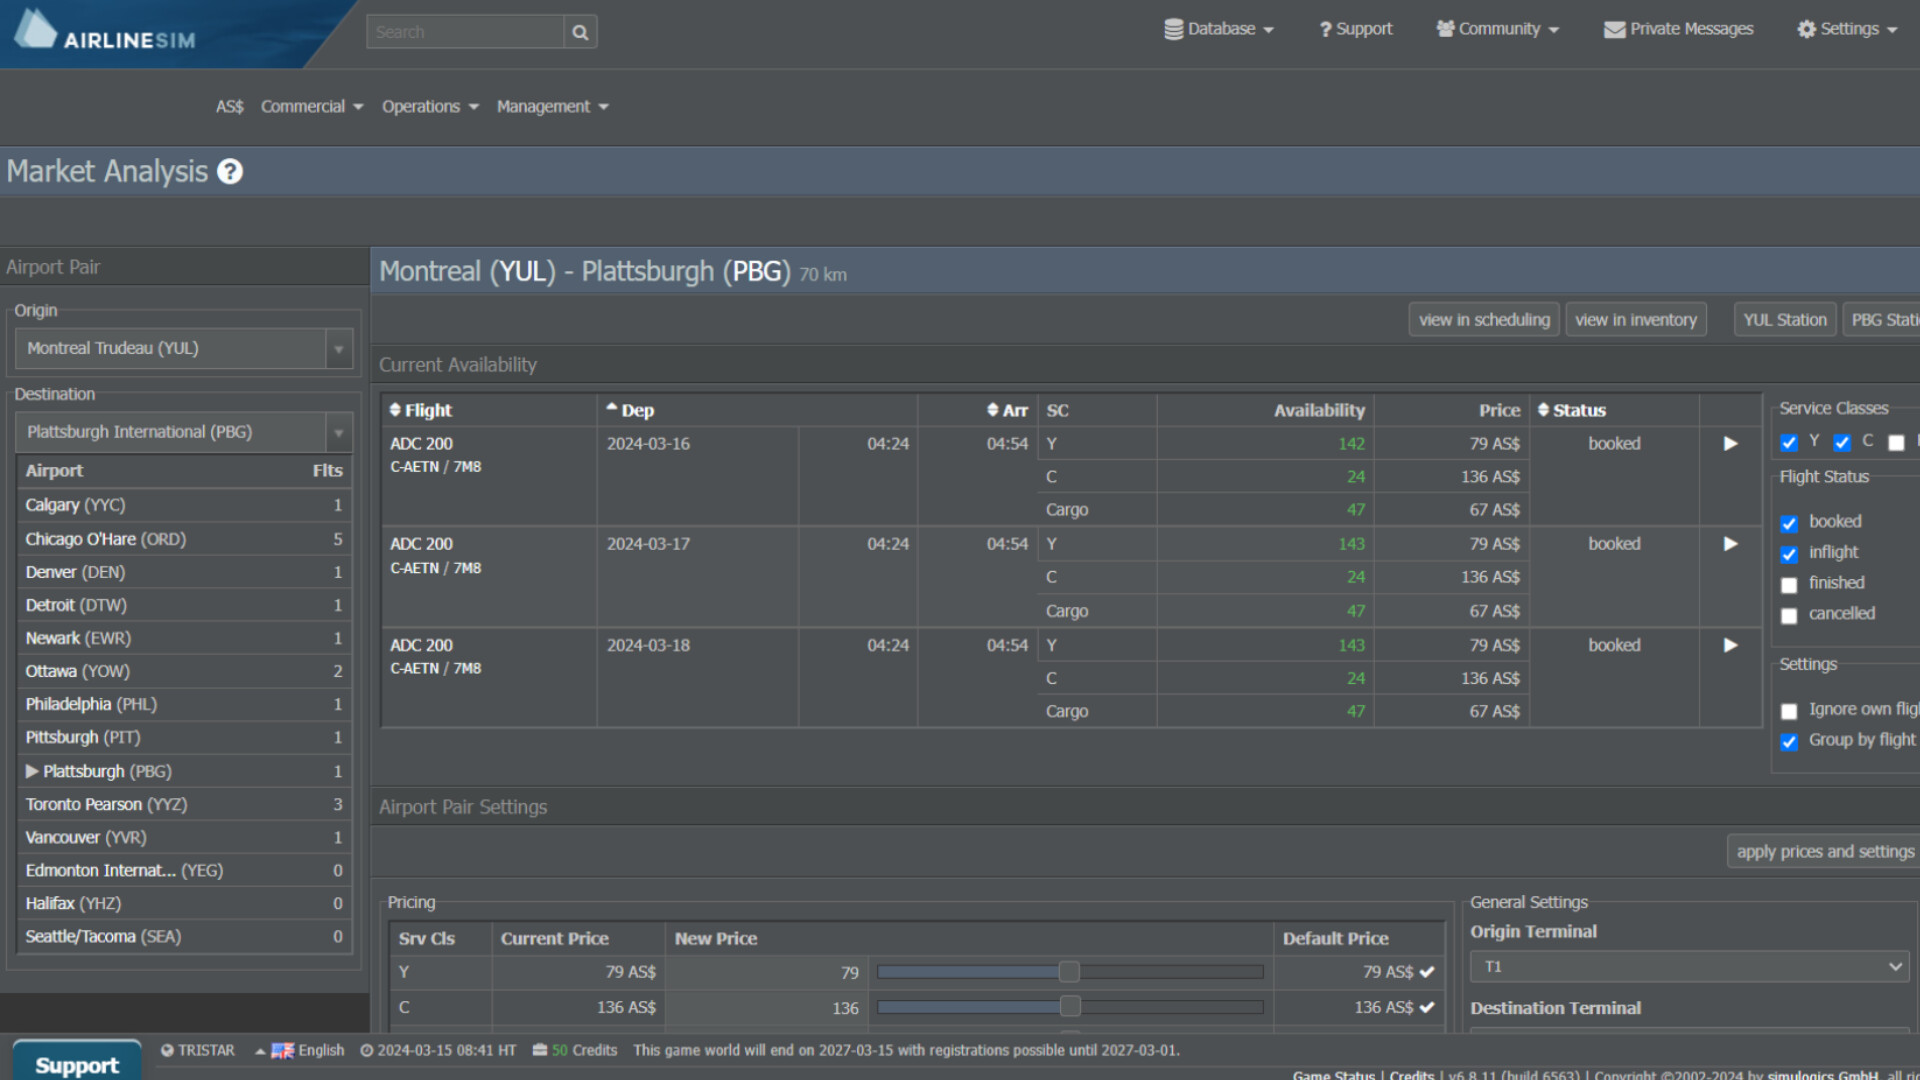Open the Market Analysis help icon

[x=230, y=171]
